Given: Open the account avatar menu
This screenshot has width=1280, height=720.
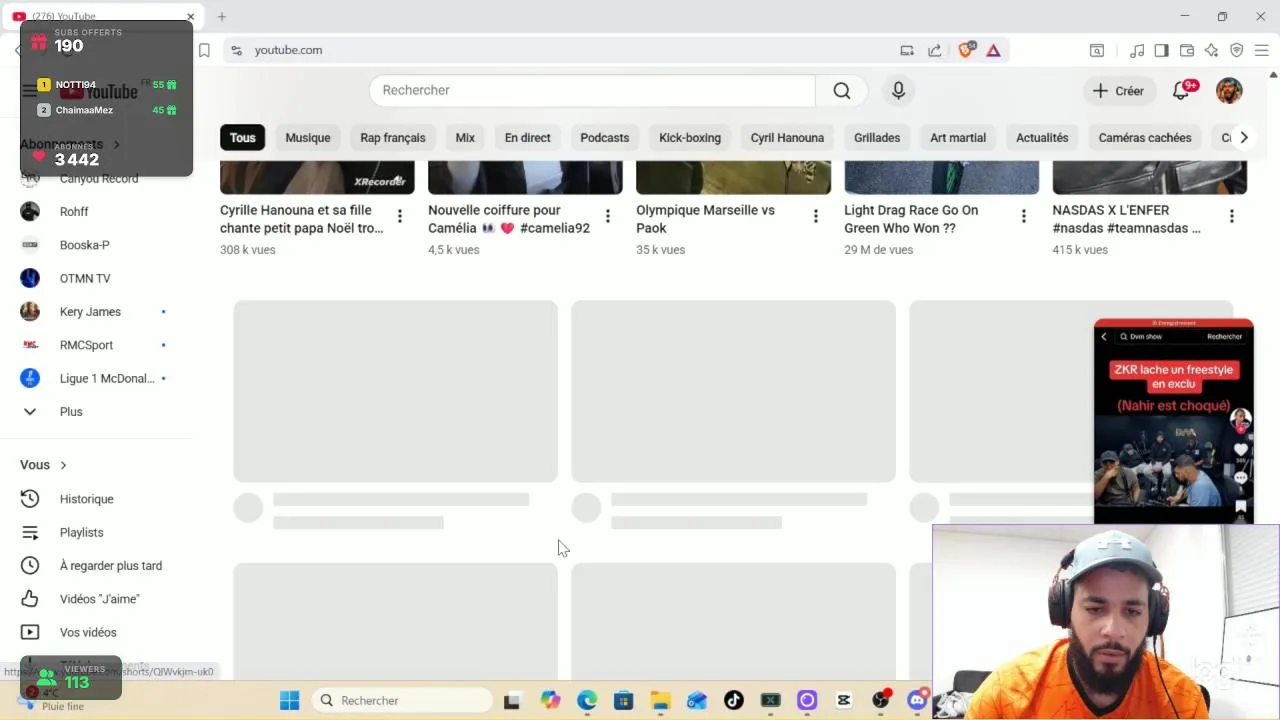Looking at the screenshot, I should (1229, 90).
